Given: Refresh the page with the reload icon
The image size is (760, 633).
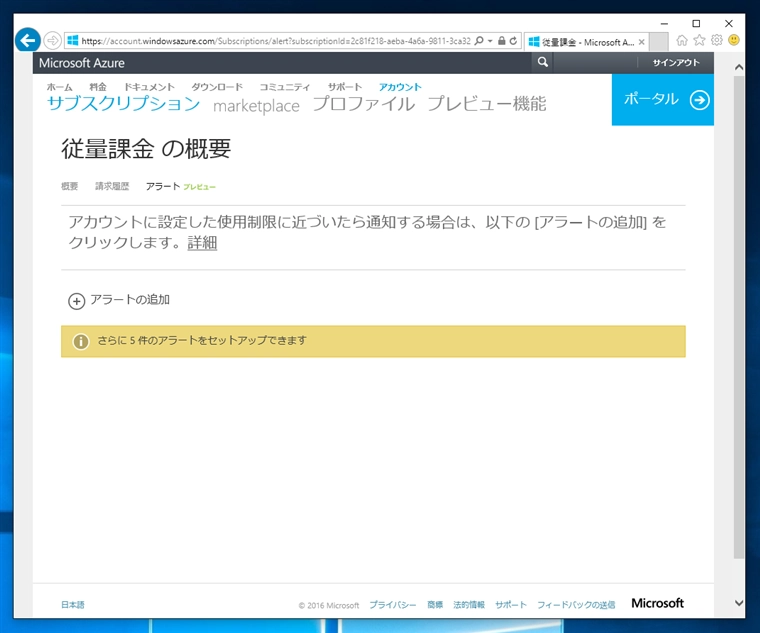Looking at the screenshot, I should click(513, 41).
